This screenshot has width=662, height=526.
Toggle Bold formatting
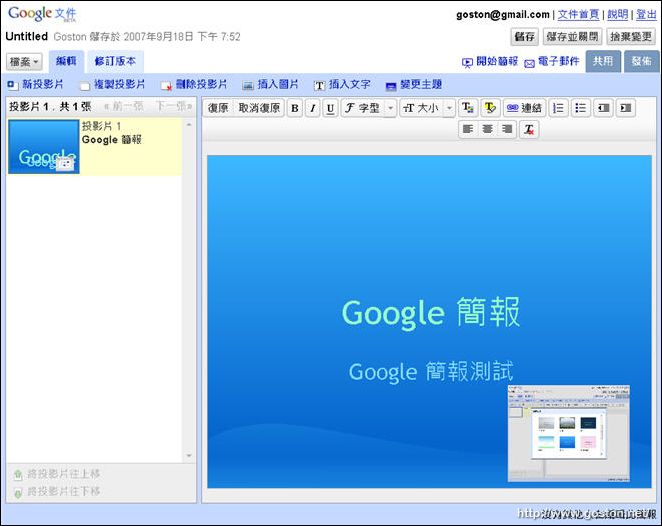[295, 108]
